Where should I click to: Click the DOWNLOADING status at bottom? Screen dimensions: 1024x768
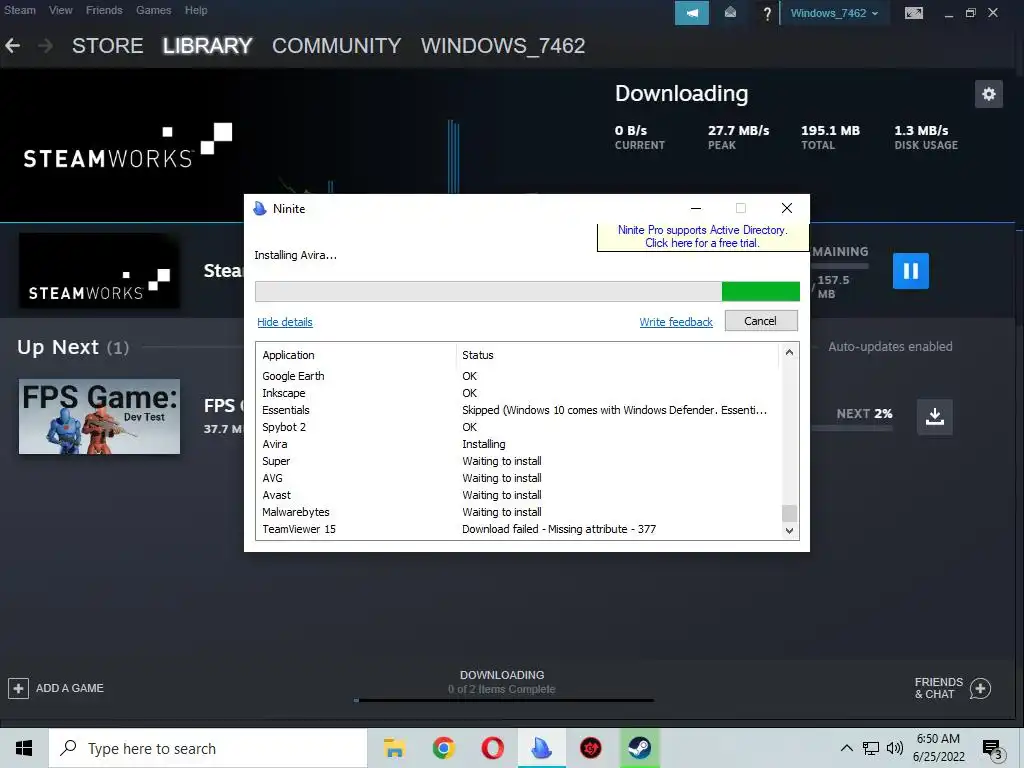point(502,675)
